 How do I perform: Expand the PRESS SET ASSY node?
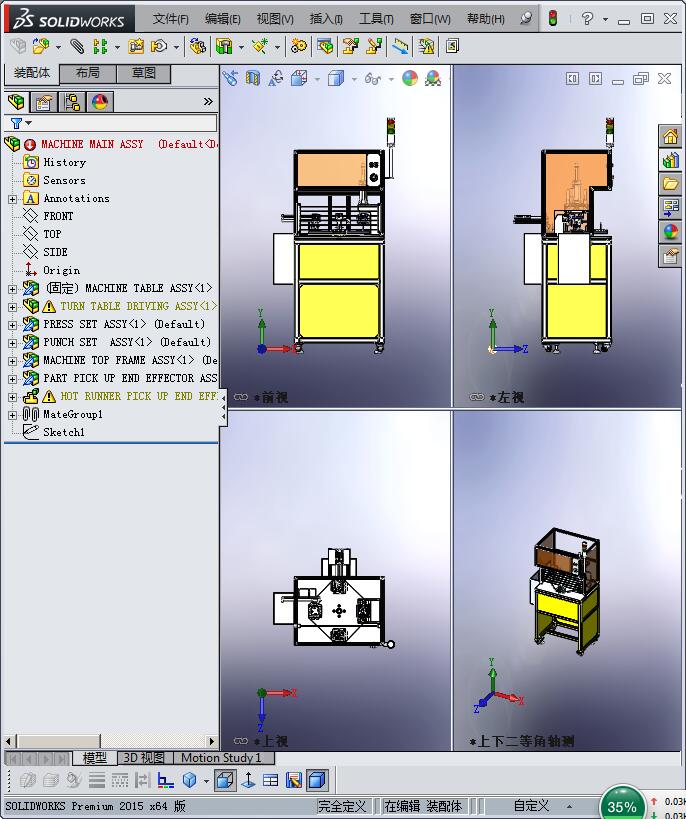(x=12, y=325)
